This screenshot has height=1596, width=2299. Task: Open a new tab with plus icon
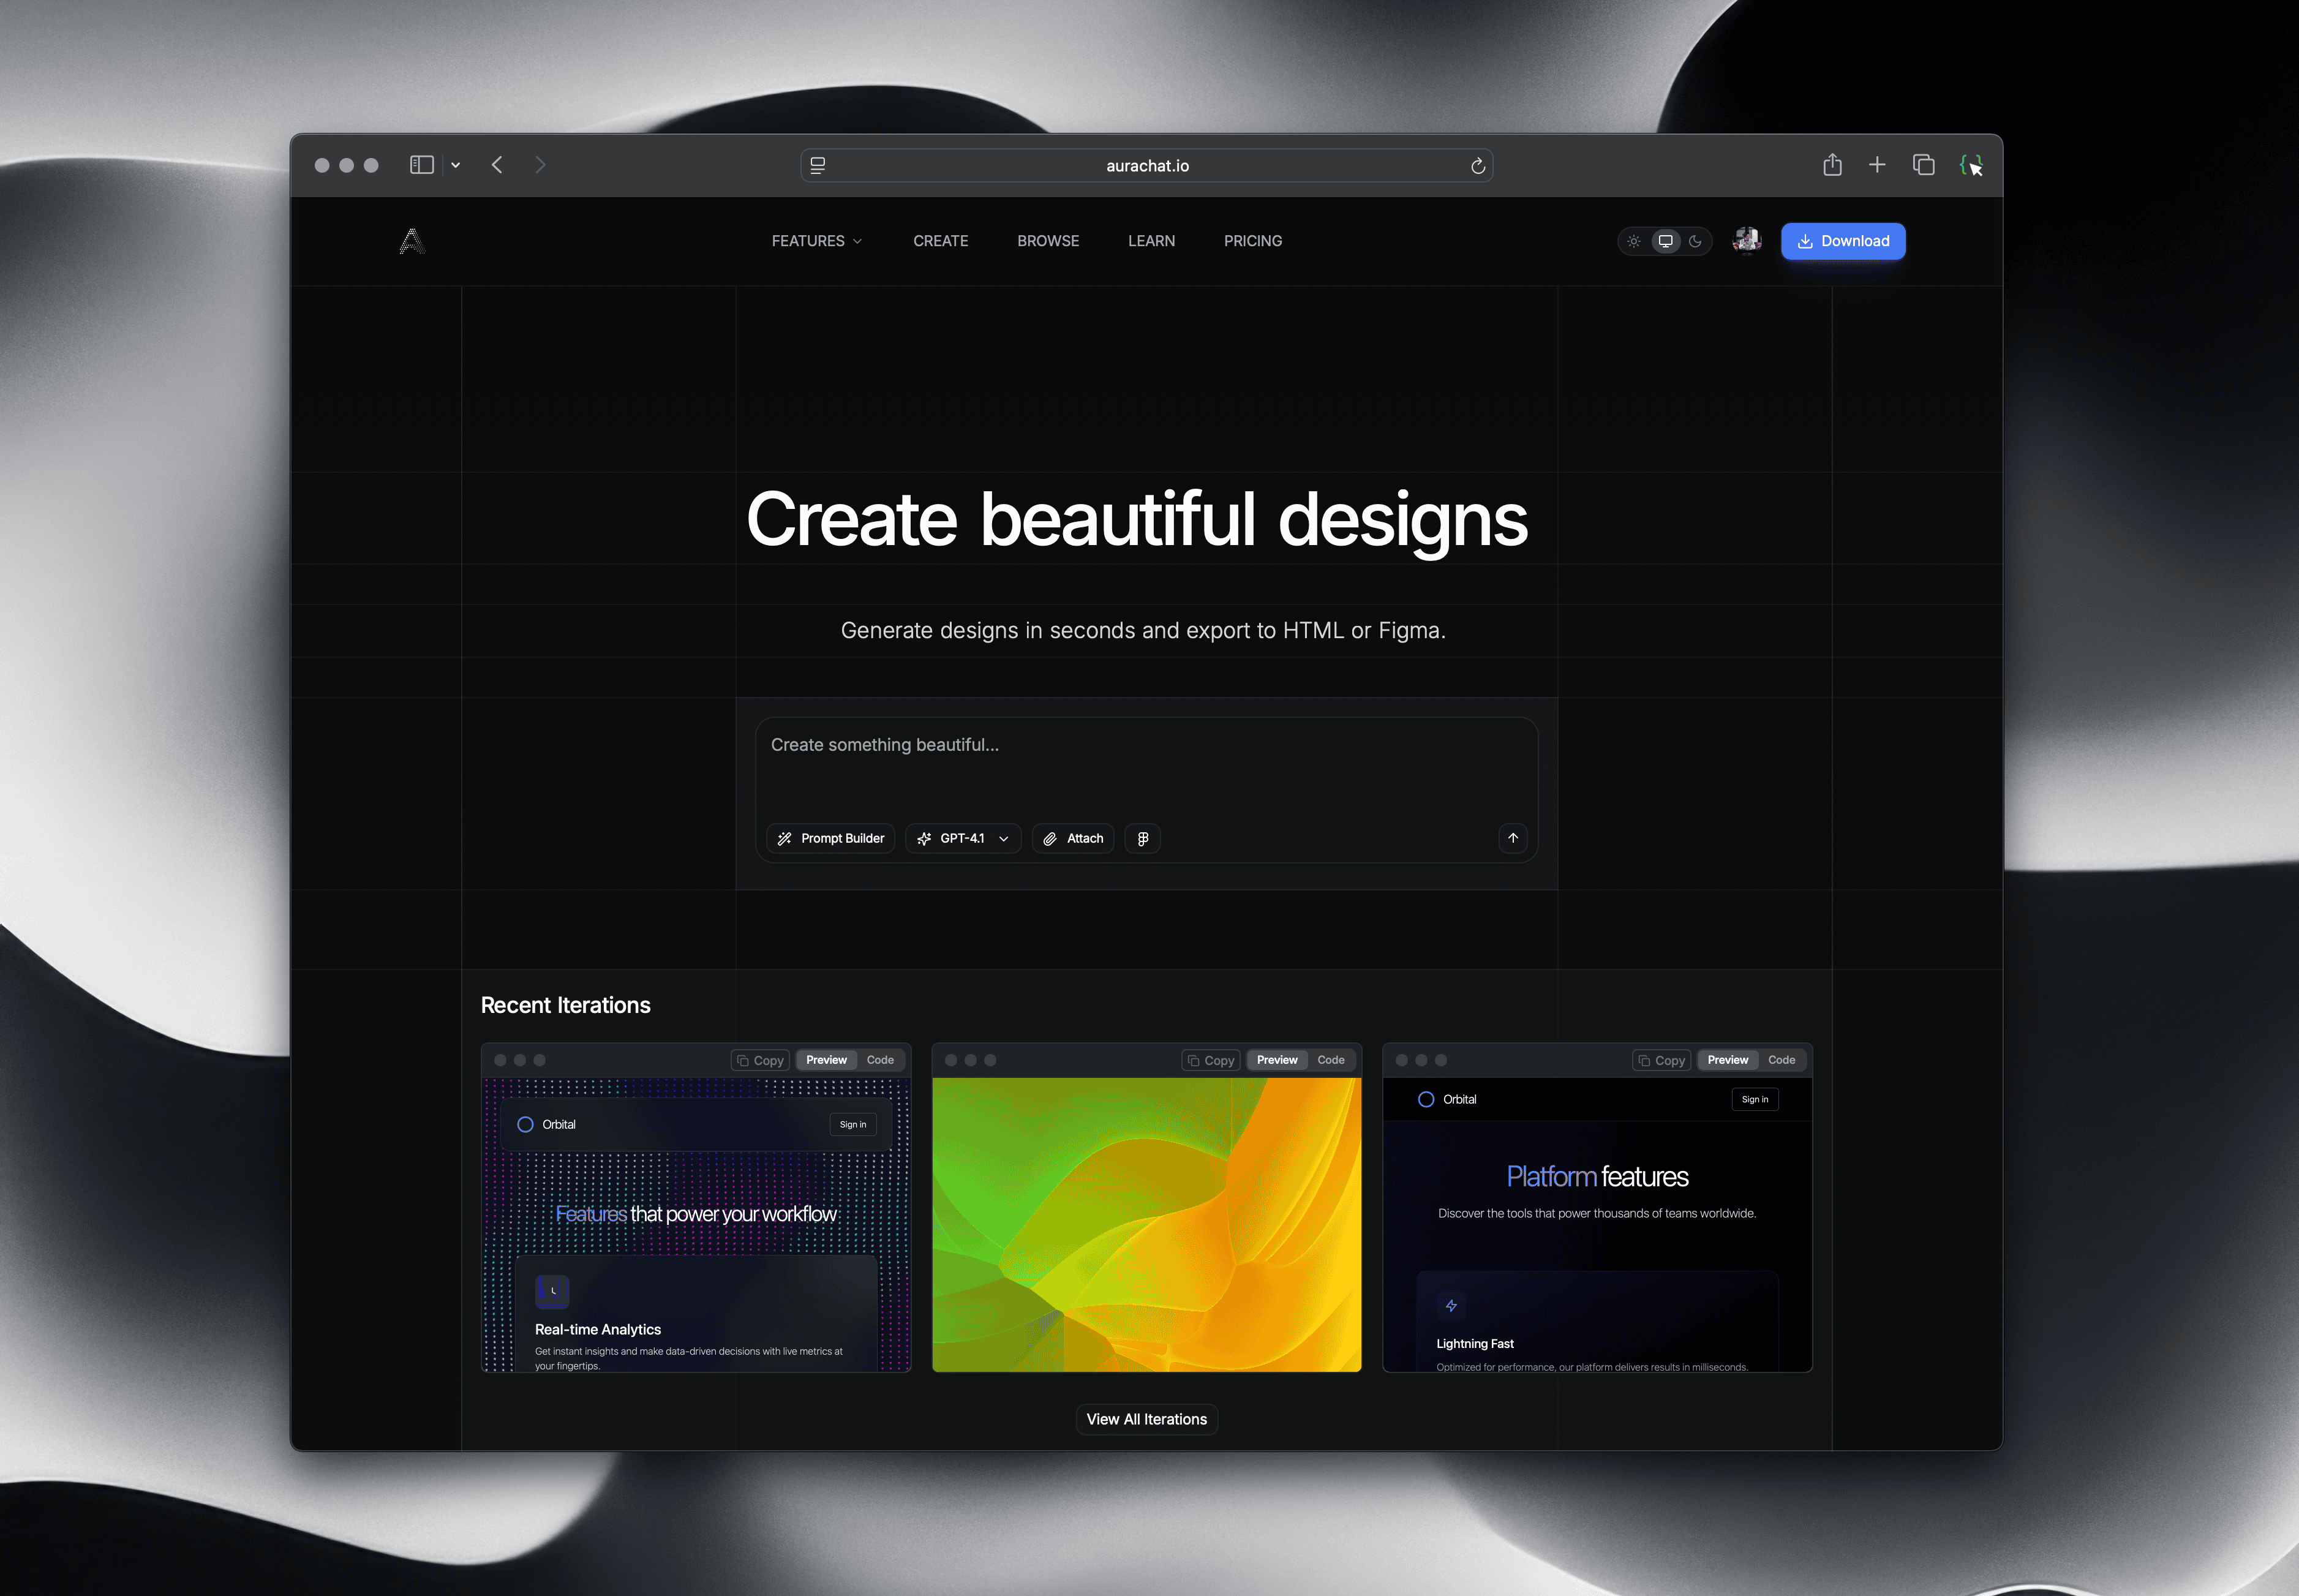point(1877,164)
